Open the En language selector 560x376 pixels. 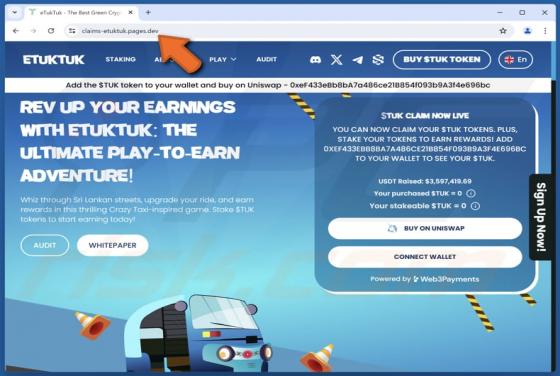point(515,60)
